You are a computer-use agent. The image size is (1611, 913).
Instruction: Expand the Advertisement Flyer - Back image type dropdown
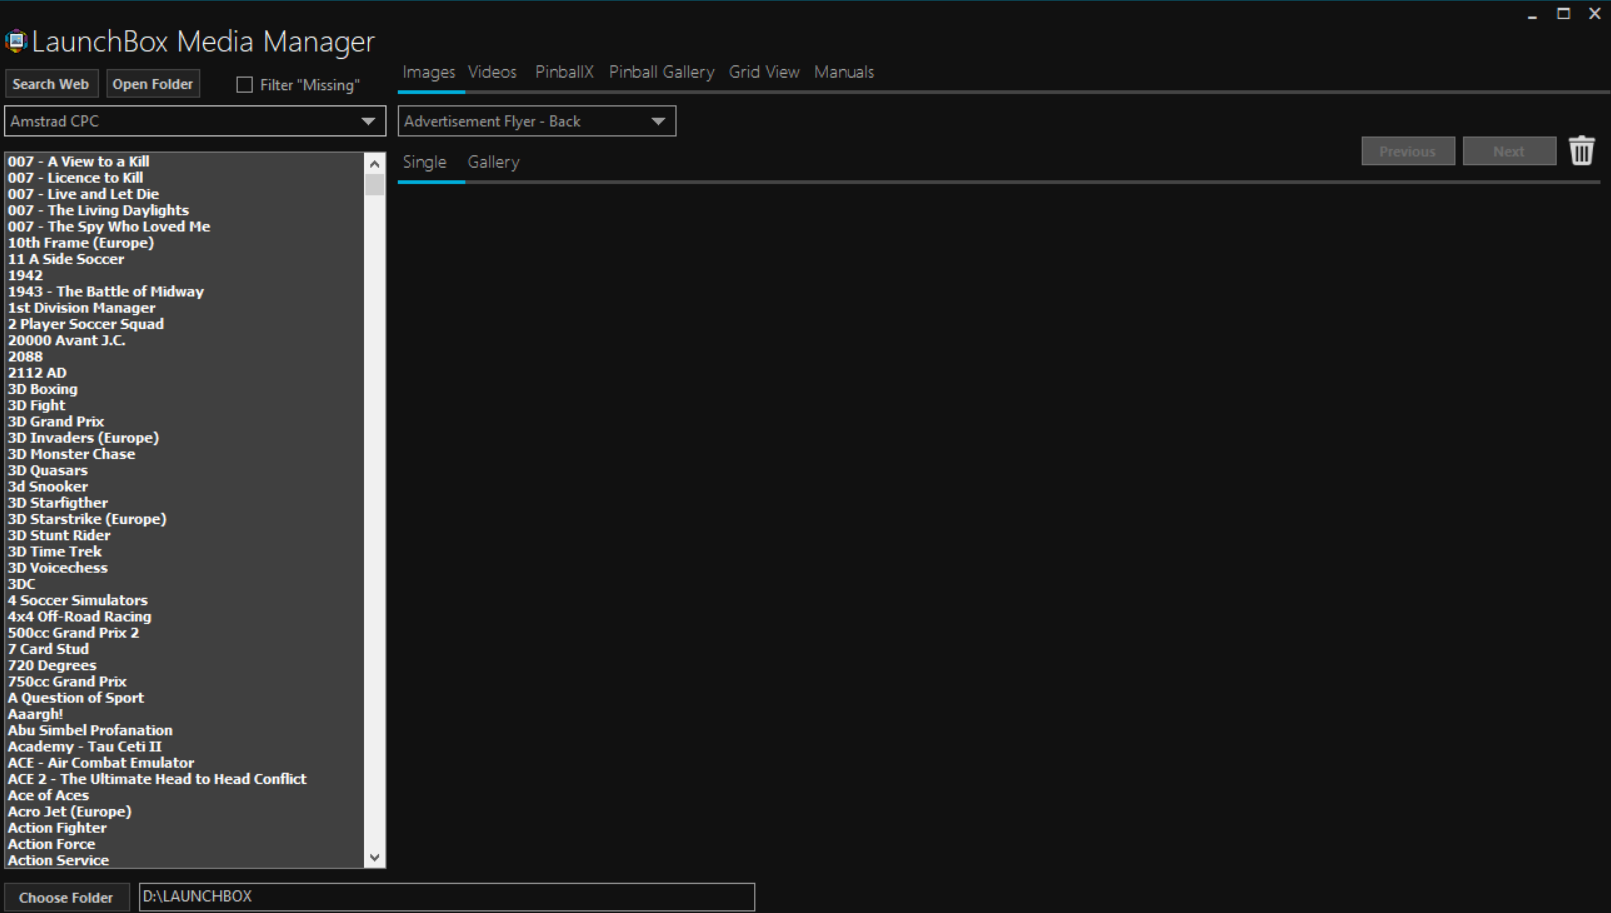(x=537, y=121)
